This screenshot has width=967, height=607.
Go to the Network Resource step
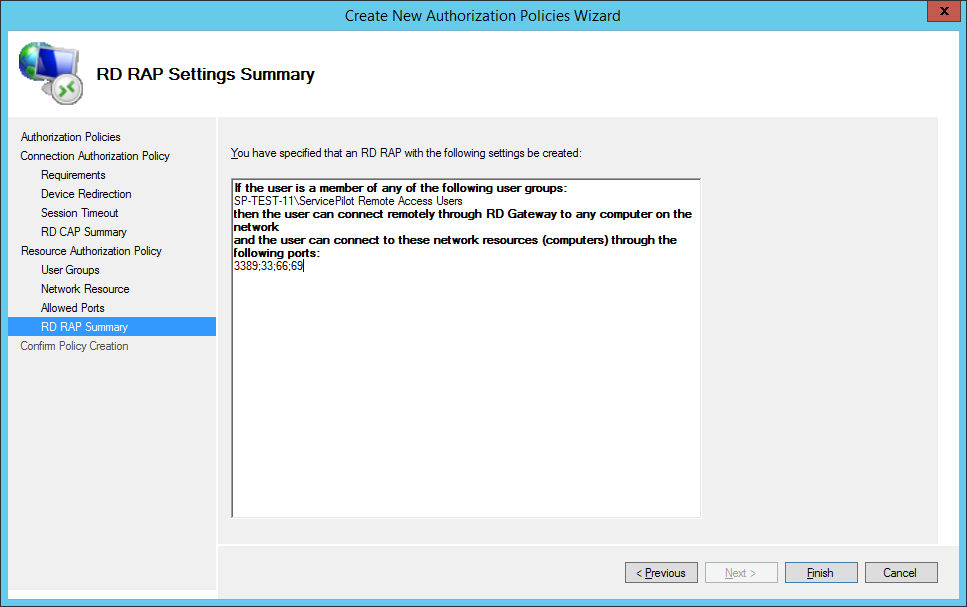tap(85, 289)
